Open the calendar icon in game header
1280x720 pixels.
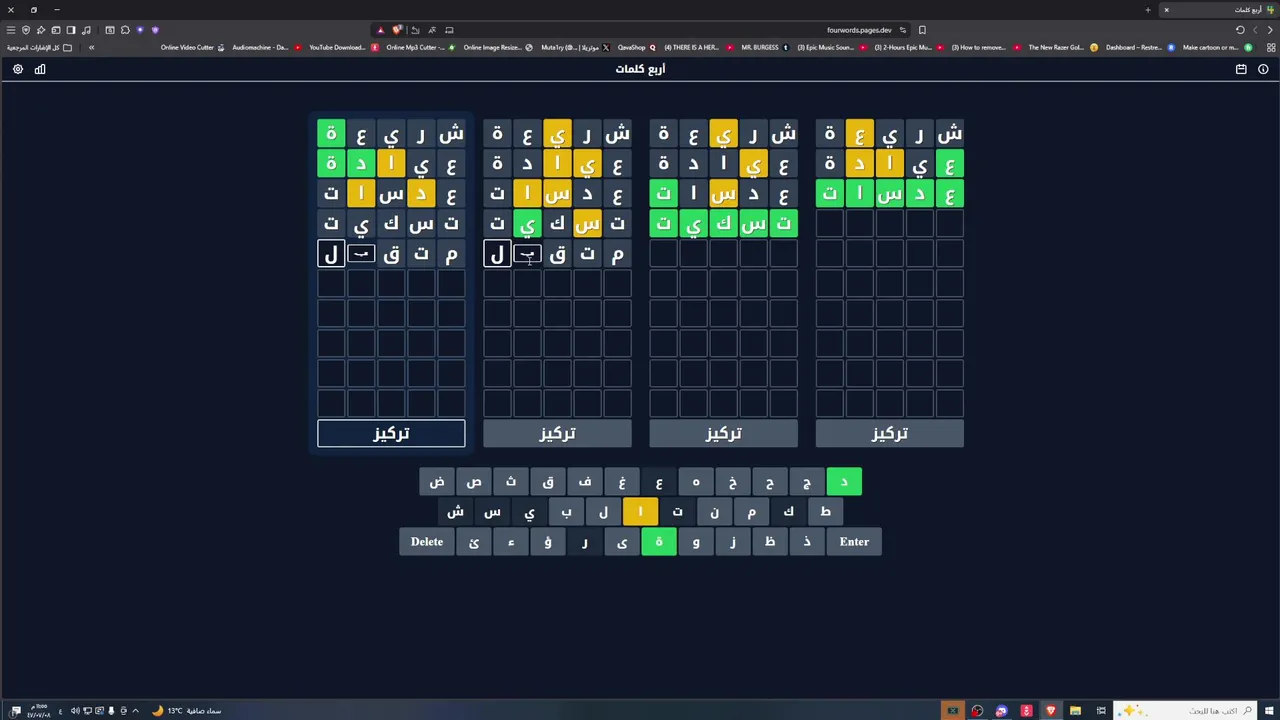[x=1241, y=69]
